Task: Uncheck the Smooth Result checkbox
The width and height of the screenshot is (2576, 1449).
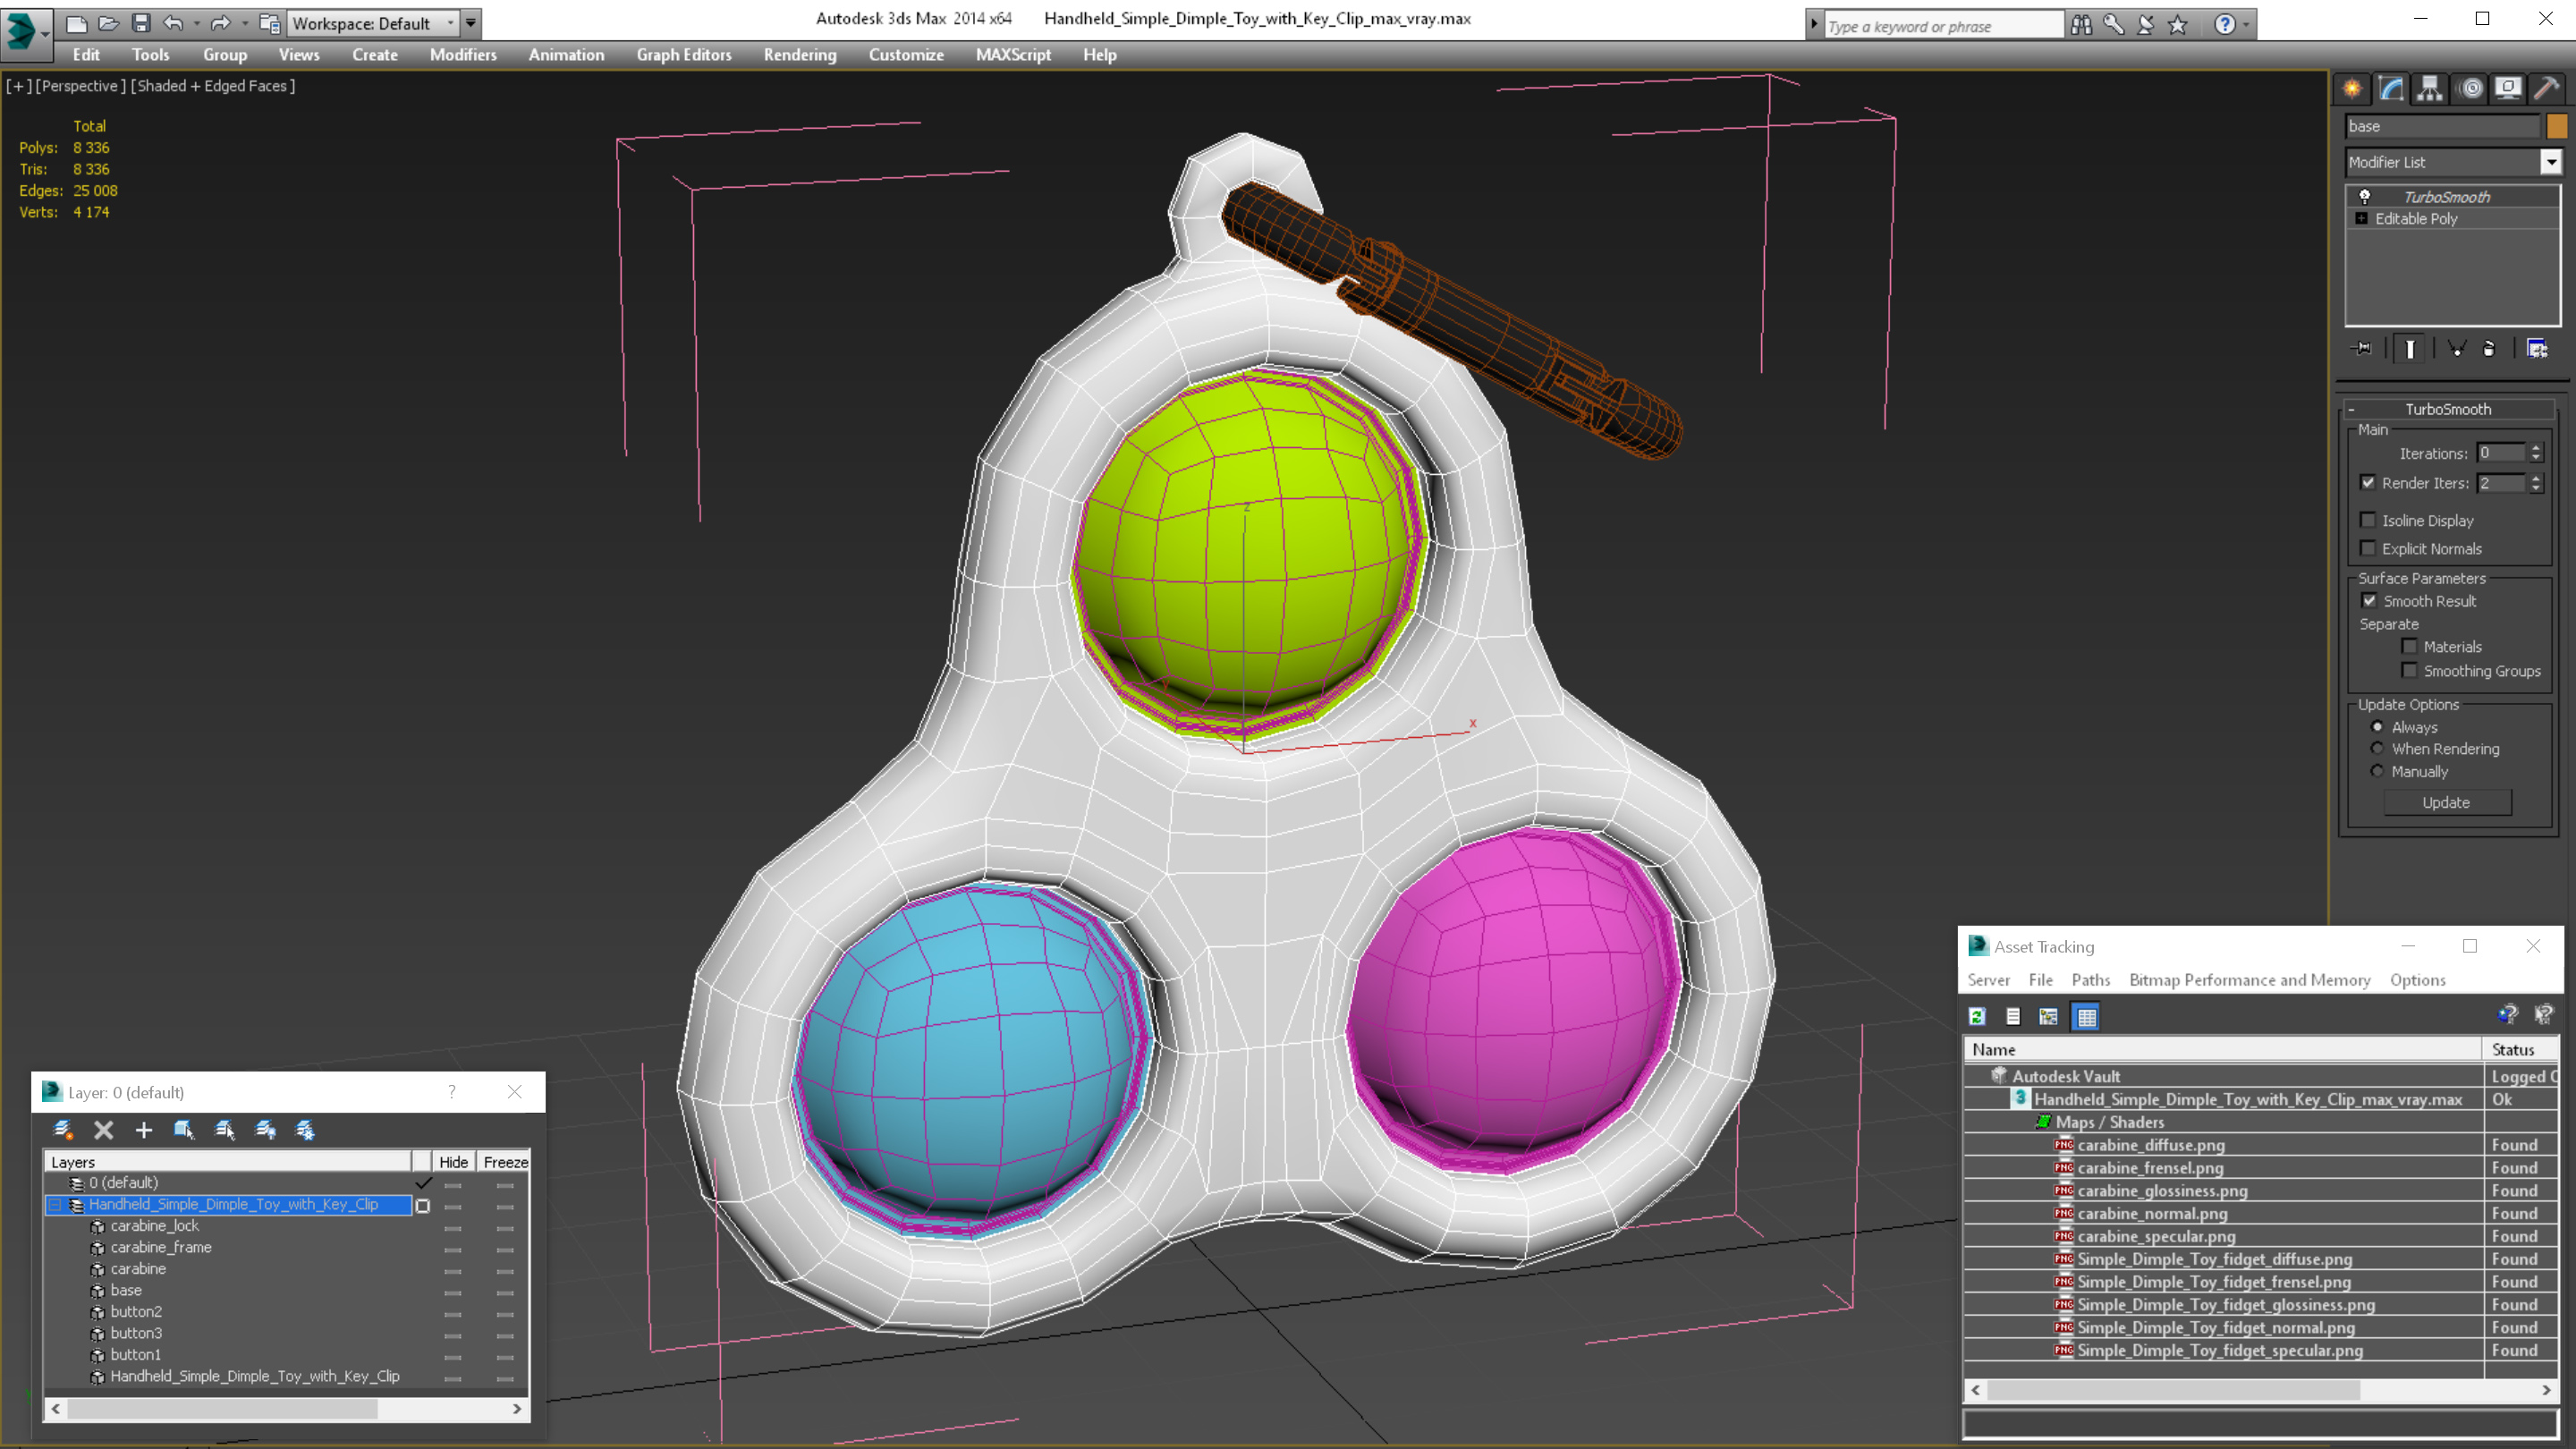Action: tap(2368, 601)
